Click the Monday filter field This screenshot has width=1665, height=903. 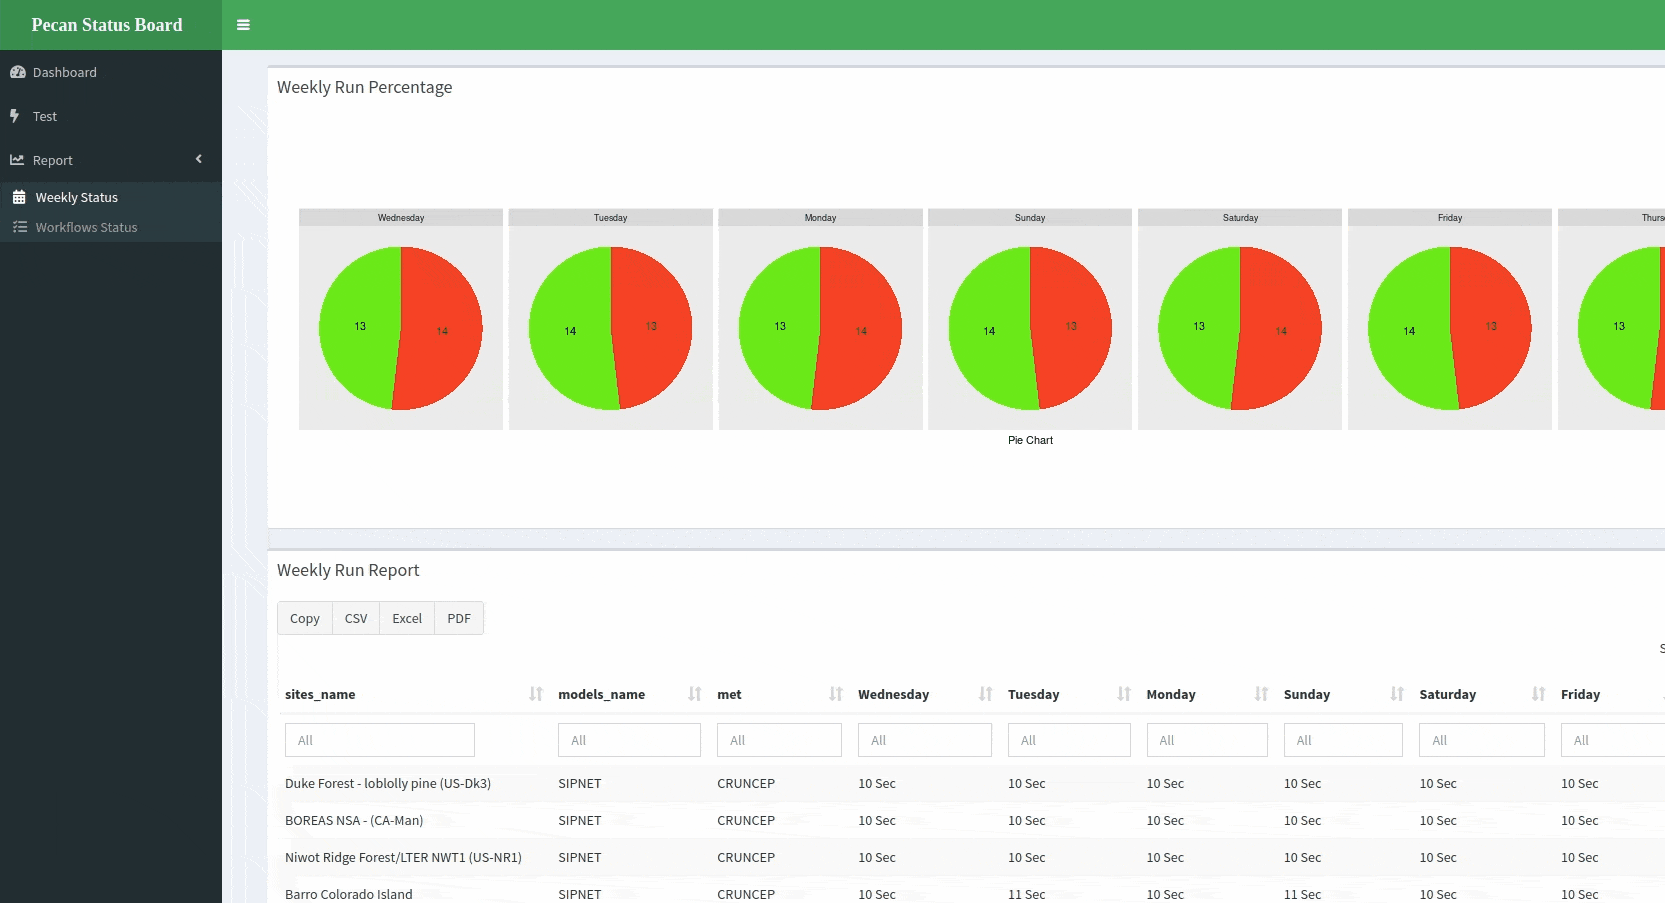[1207, 740]
